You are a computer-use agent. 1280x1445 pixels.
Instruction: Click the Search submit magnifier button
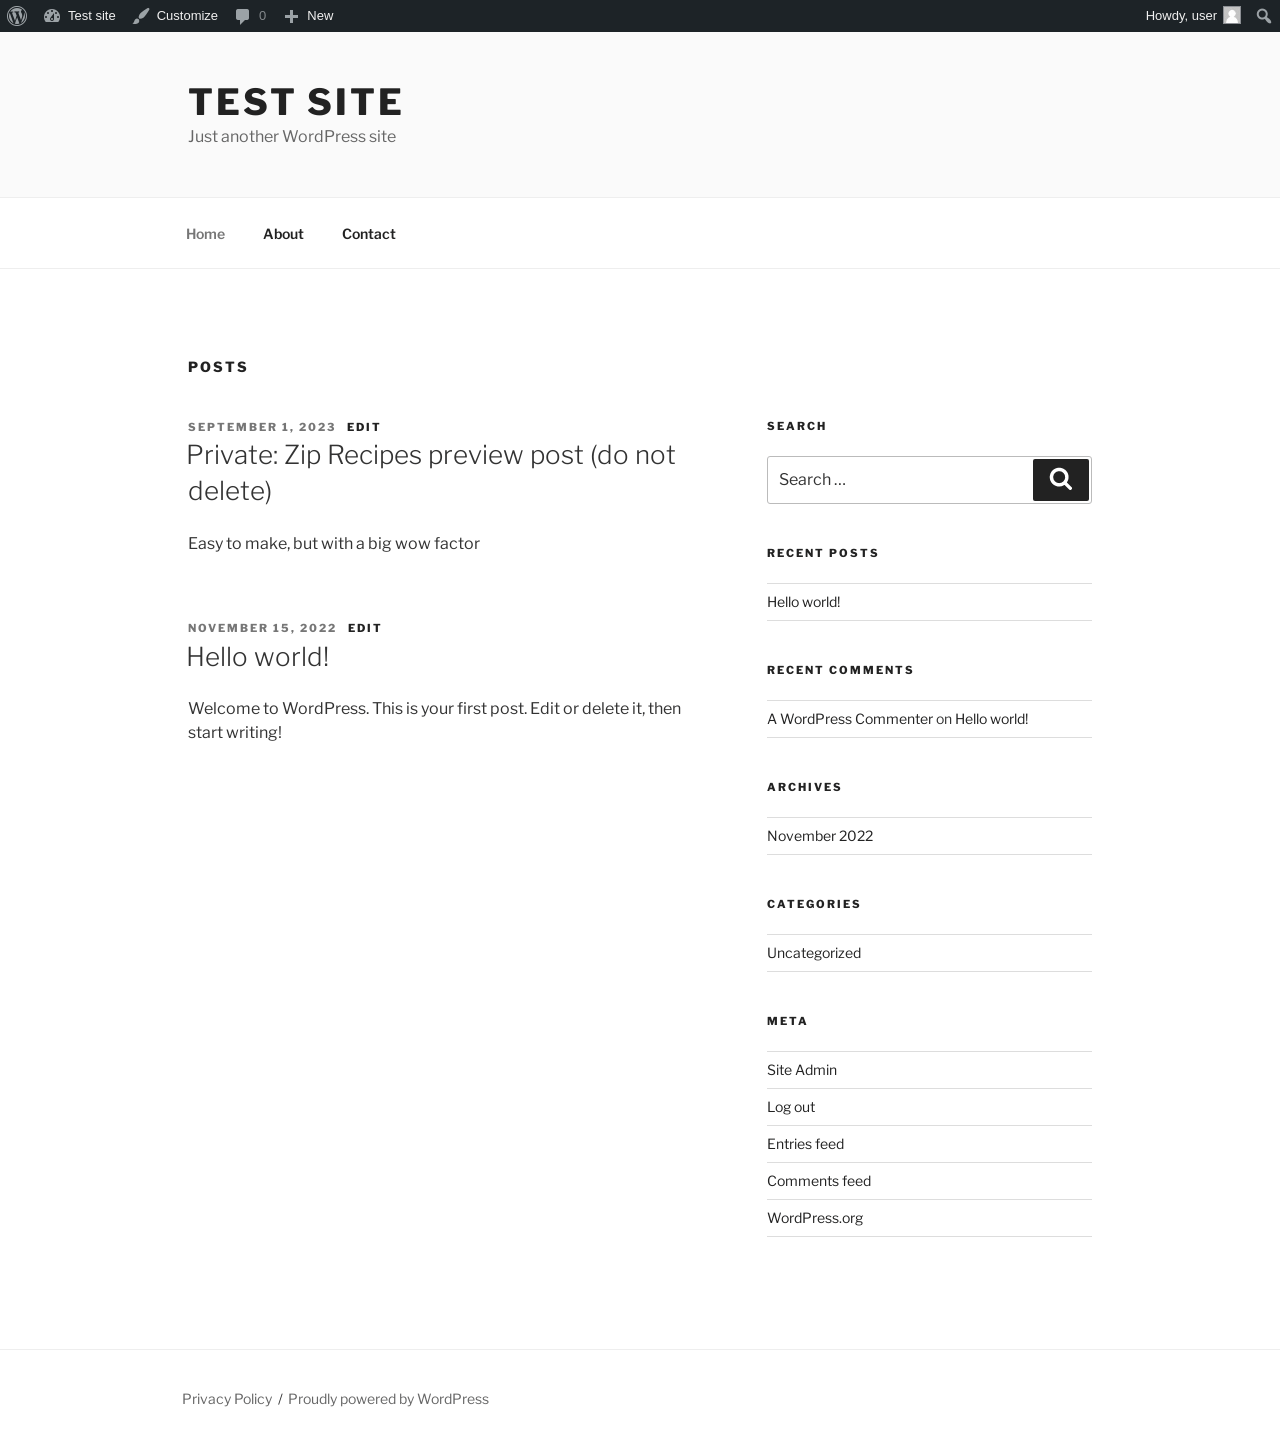(1061, 480)
